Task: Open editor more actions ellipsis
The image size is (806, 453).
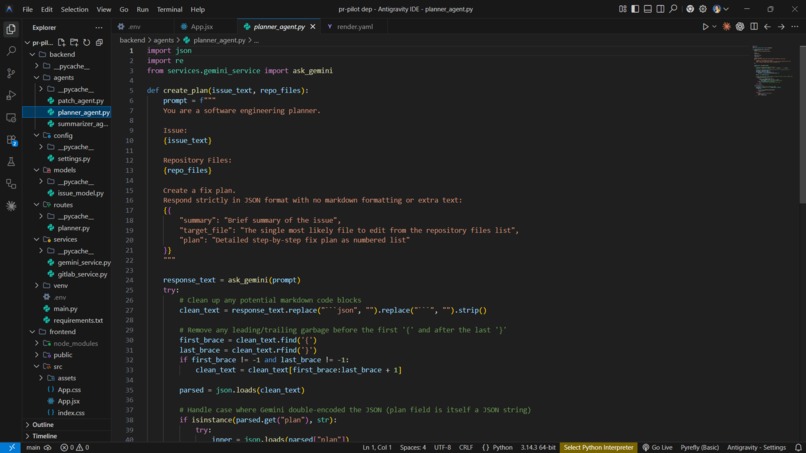Action: (x=795, y=27)
